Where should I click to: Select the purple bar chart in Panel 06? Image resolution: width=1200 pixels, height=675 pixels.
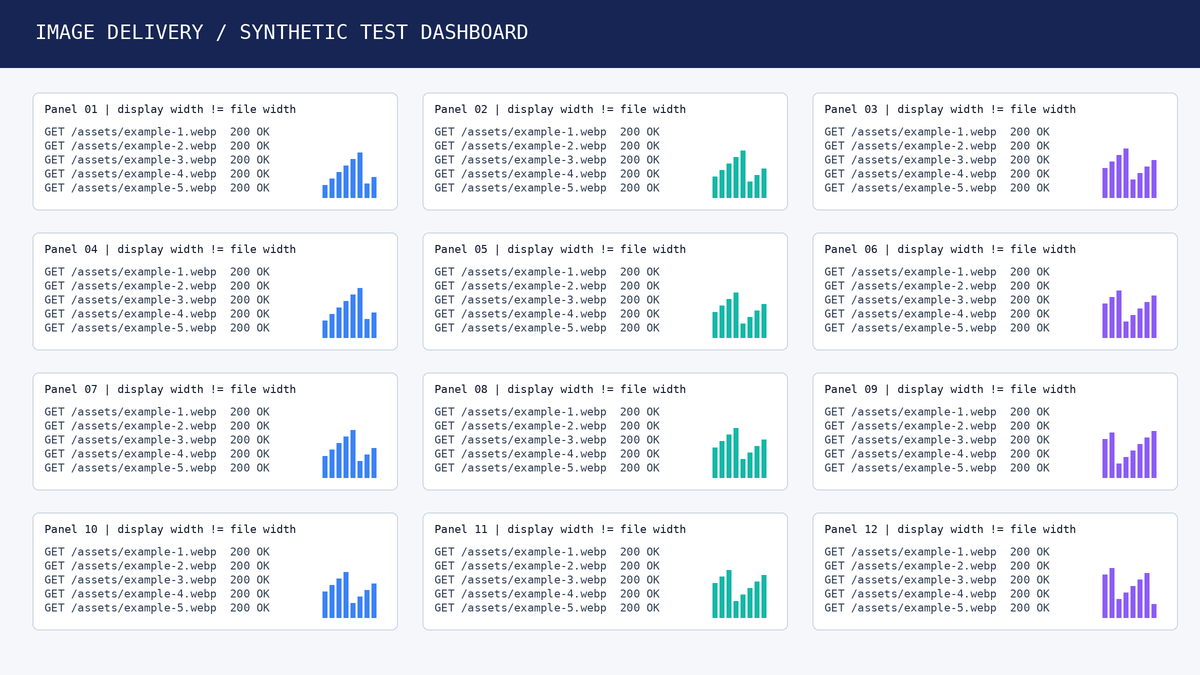[1129, 314]
